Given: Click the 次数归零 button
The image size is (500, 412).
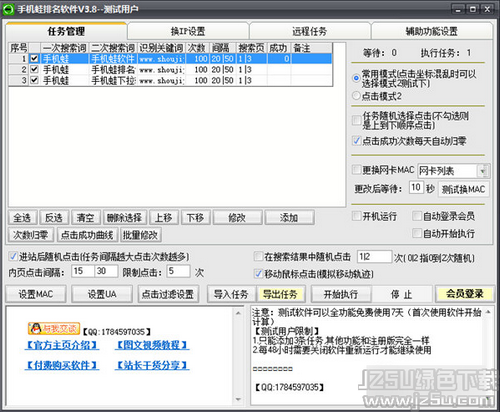Looking at the screenshot, I should (x=30, y=235).
